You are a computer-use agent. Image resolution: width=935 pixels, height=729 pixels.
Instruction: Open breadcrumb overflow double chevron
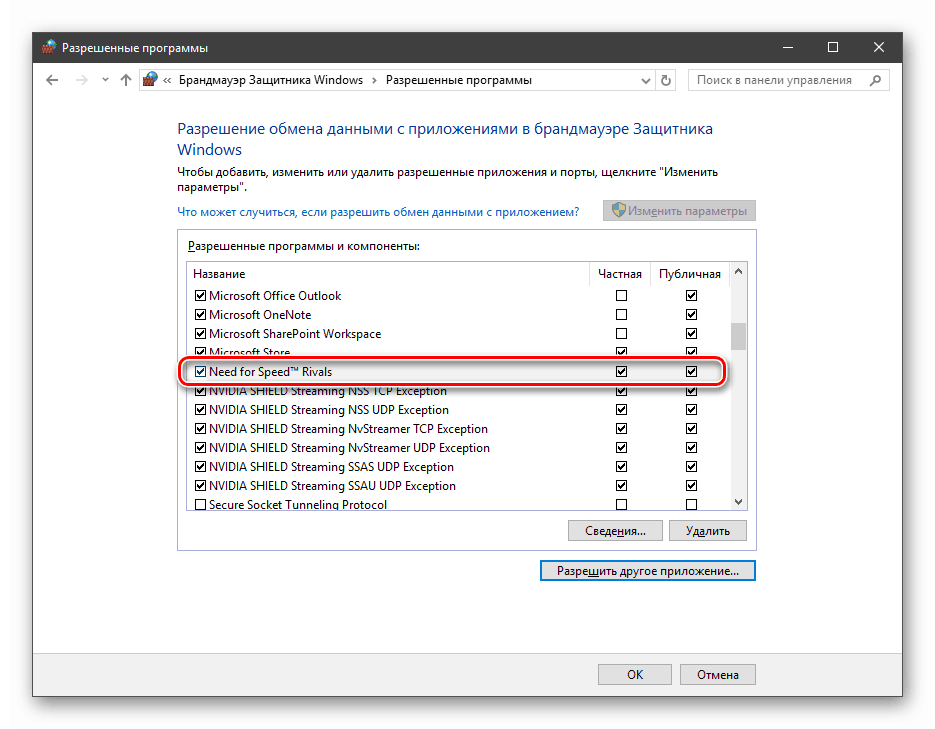click(x=168, y=80)
